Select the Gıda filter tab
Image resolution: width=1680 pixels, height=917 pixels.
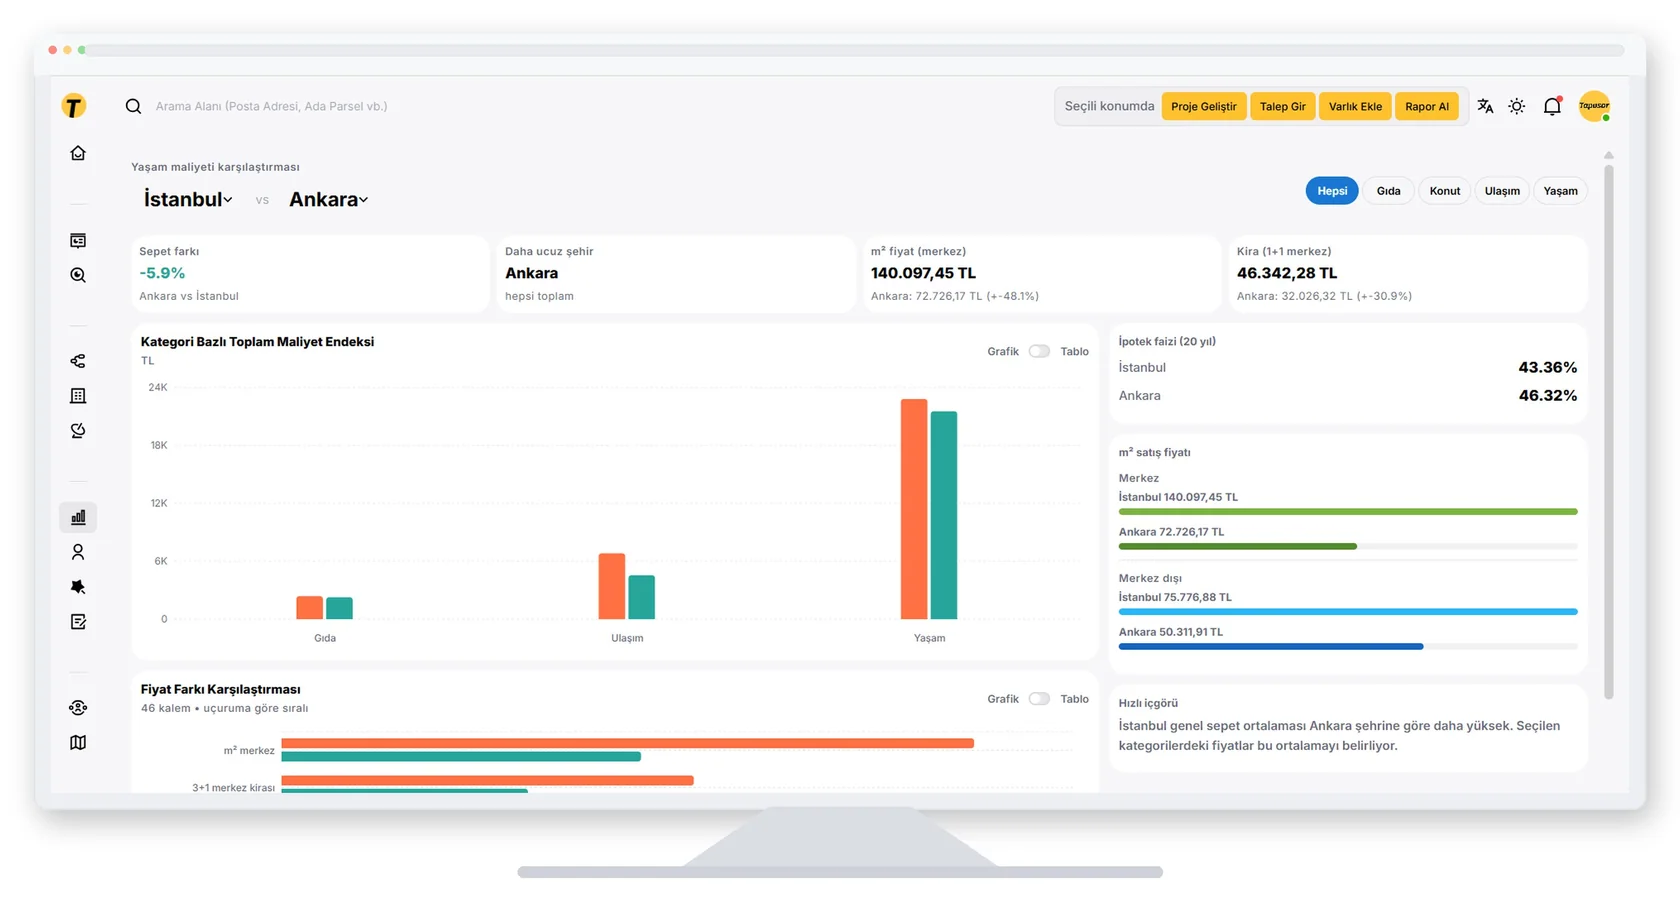click(x=1388, y=191)
